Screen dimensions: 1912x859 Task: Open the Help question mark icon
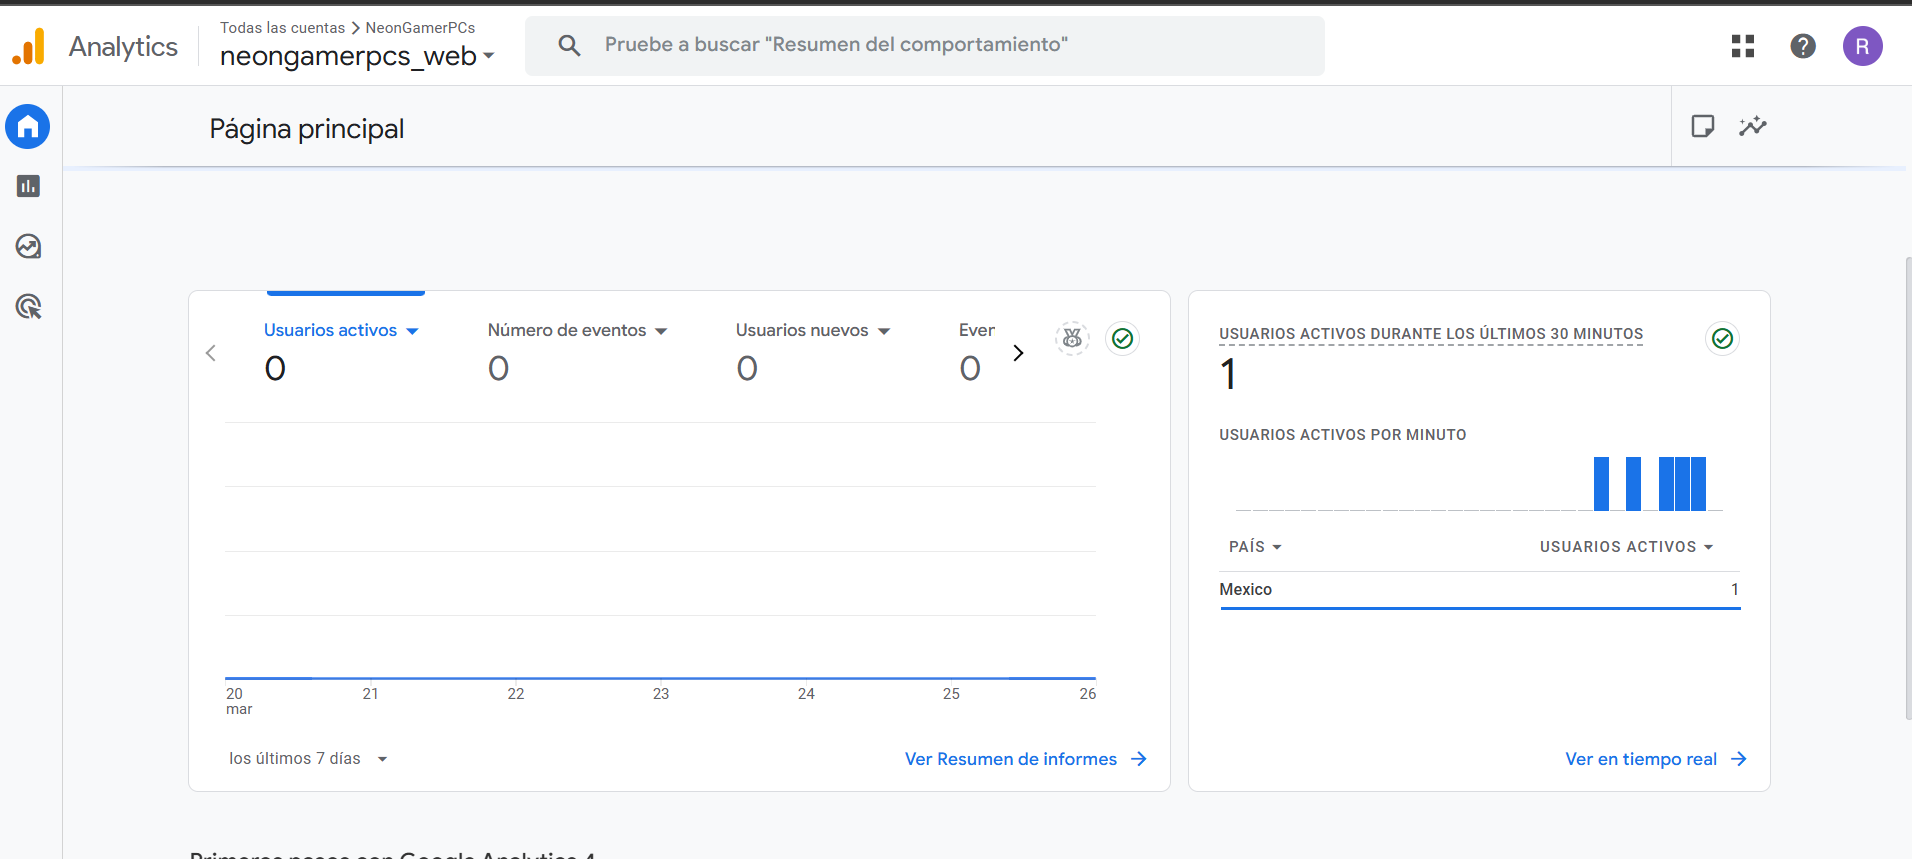pyautogui.click(x=1803, y=46)
